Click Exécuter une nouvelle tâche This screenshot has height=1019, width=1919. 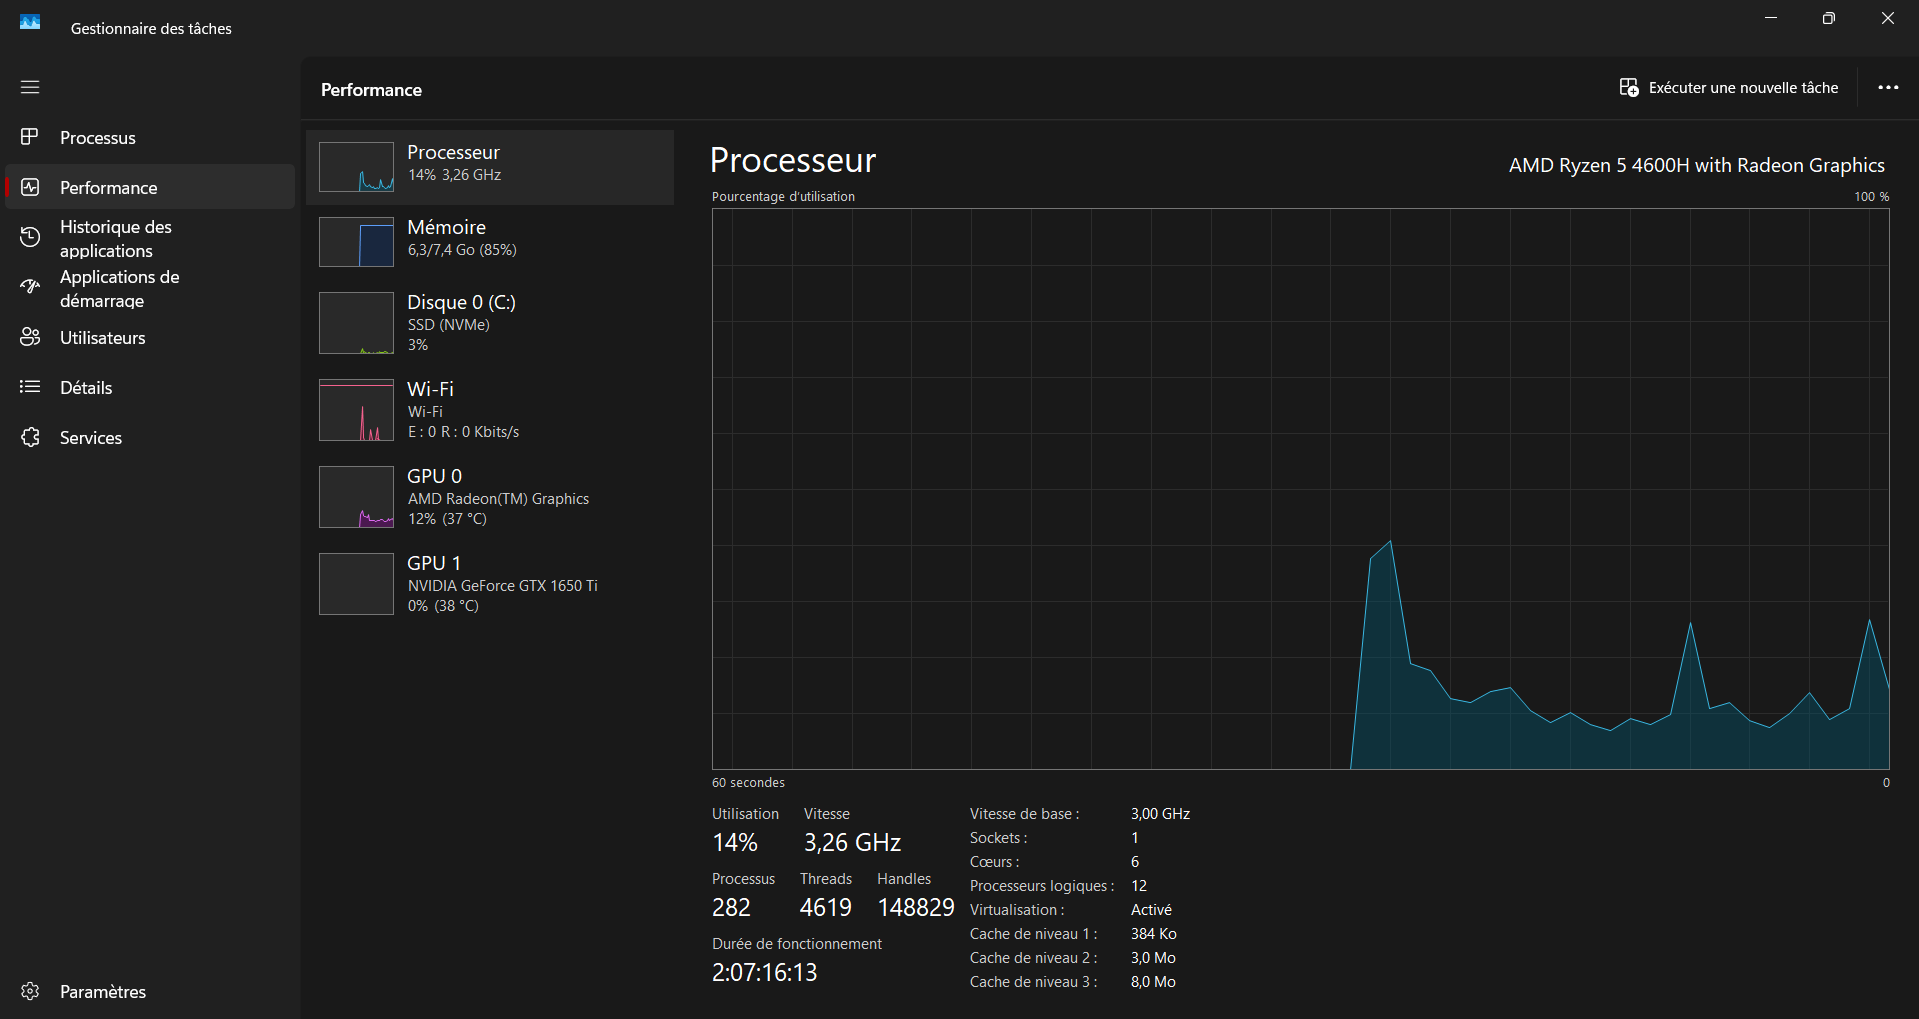[1728, 88]
